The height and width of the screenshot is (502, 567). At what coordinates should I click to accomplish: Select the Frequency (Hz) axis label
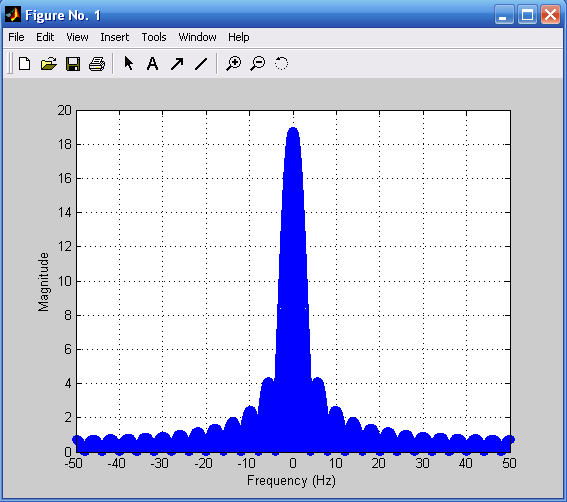point(291,480)
